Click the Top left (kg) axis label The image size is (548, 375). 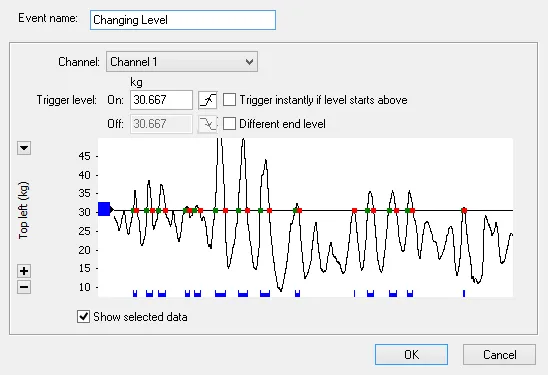click(24, 210)
